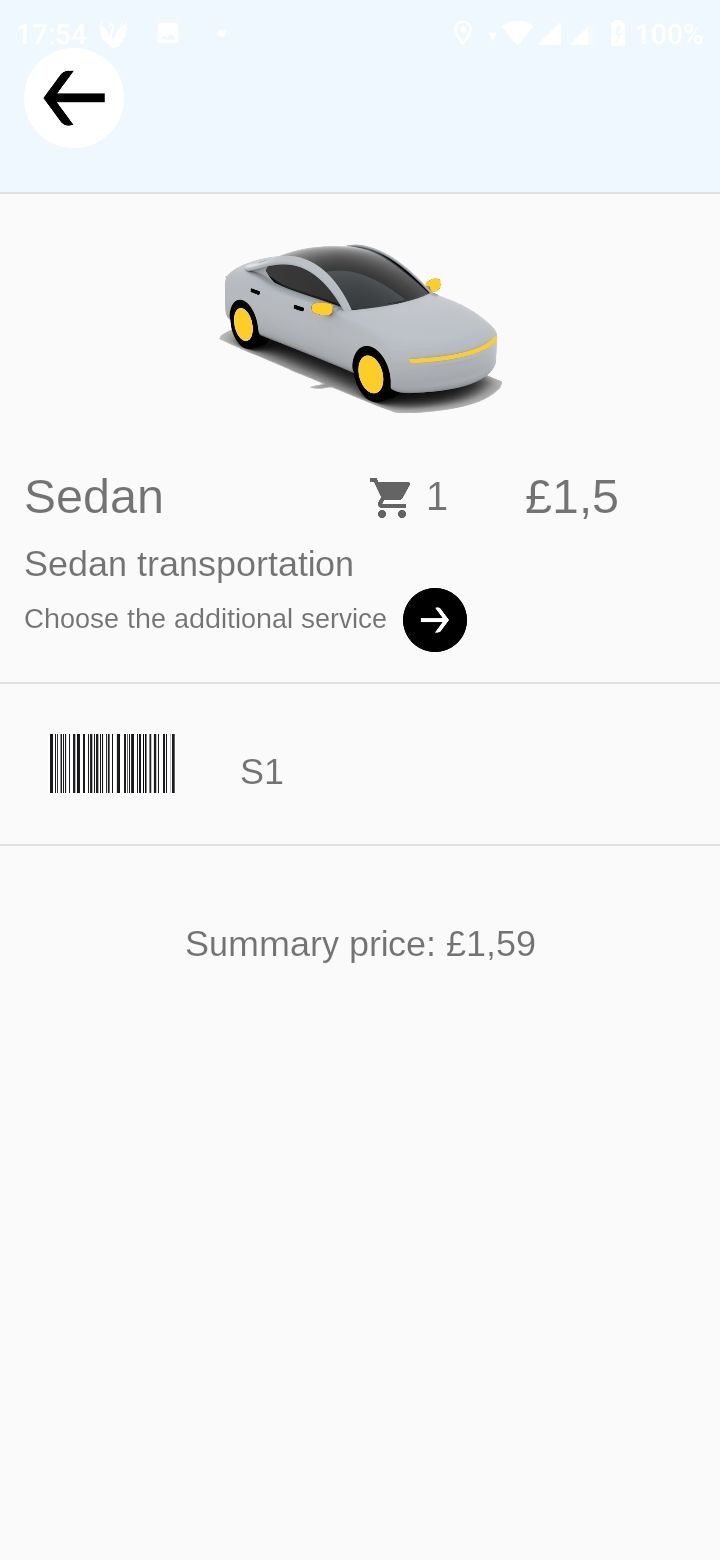Screen dimensions: 720x1560
Task: Tap the "Sedan transportation" description
Action: pos(189,564)
